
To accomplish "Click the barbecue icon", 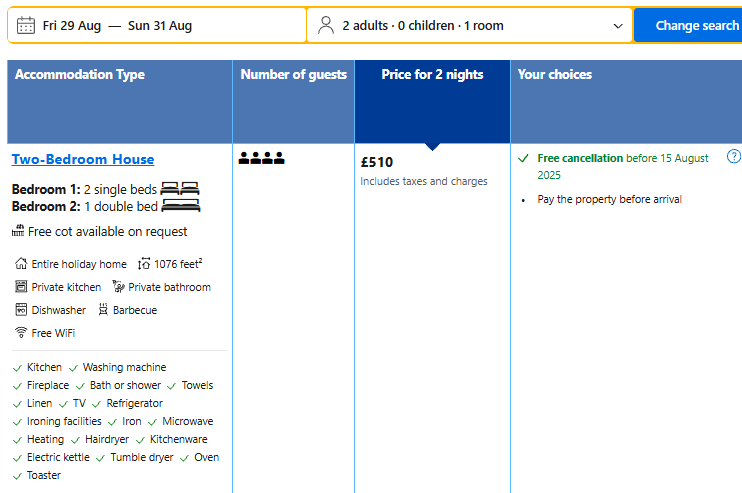I will point(103,310).
